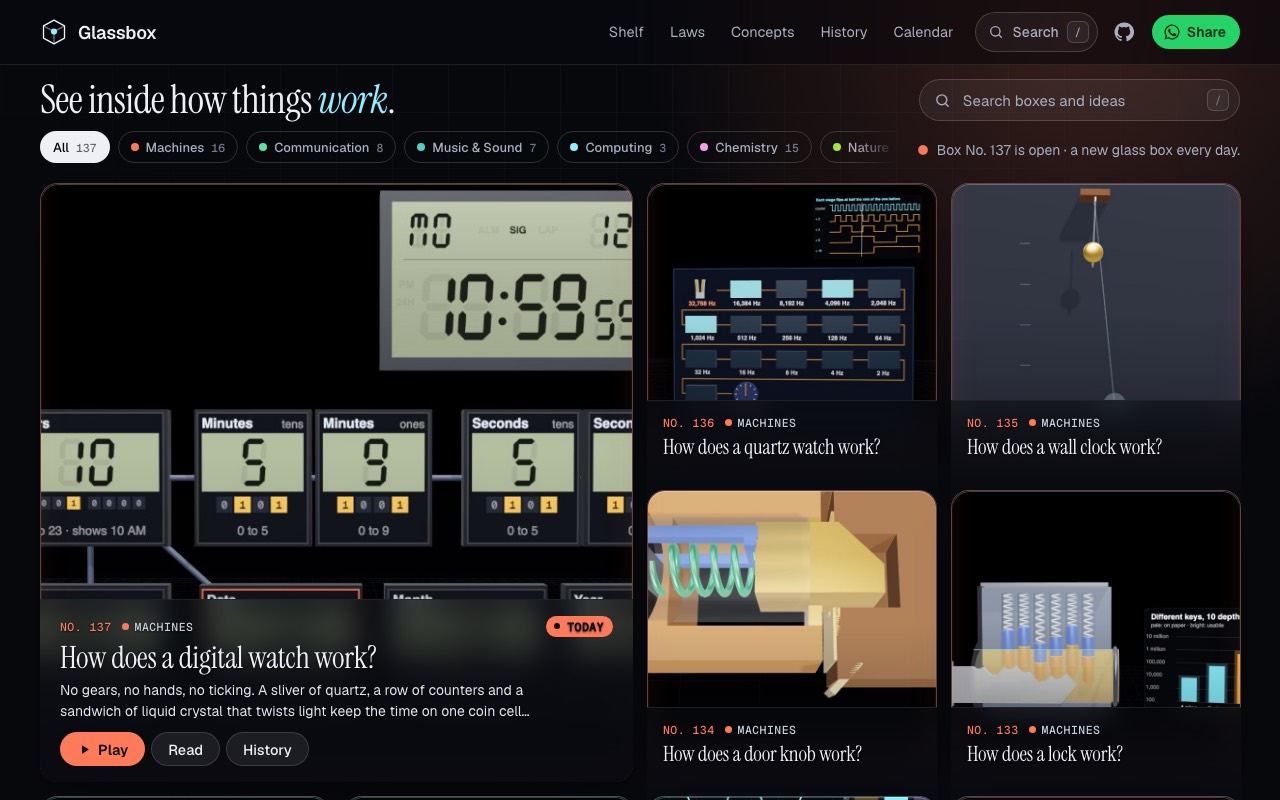Open the quartz watch thumbnail

tap(792, 292)
